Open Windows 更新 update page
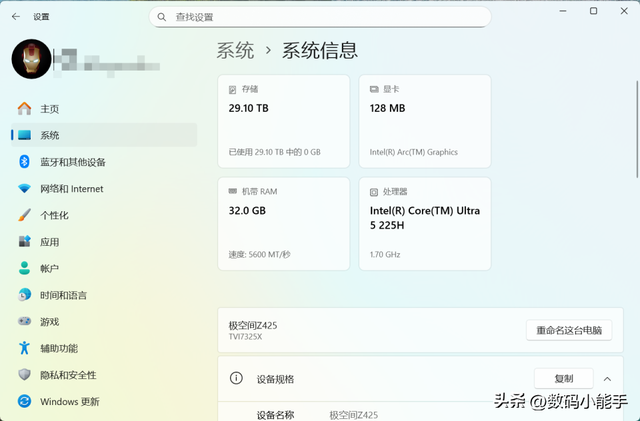The height and width of the screenshot is (421, 640). click(69, 402)
